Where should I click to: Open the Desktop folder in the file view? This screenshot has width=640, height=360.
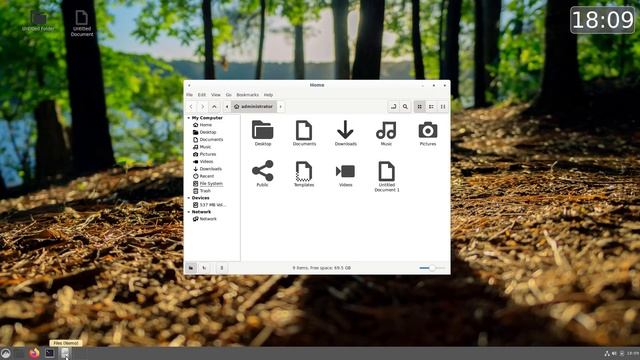(262, 133)
